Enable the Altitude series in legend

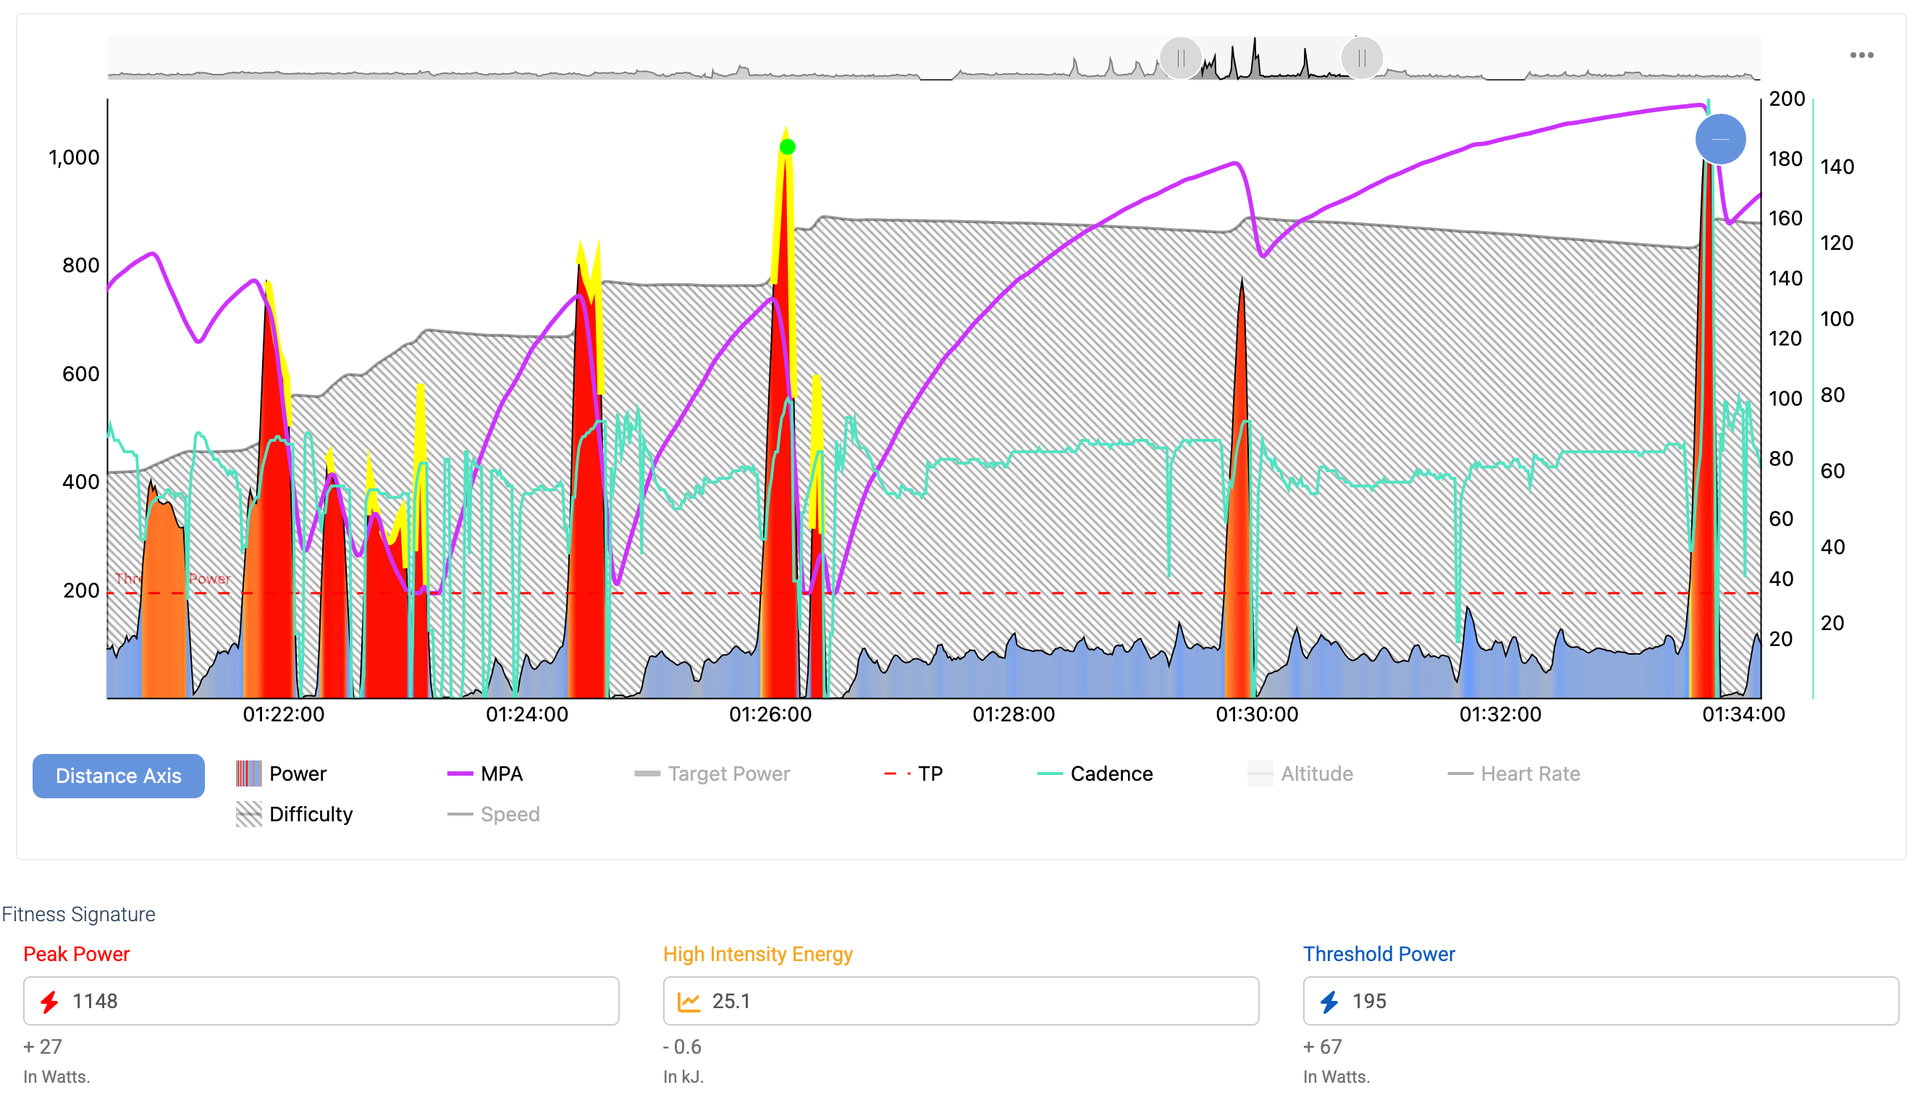1260,774
